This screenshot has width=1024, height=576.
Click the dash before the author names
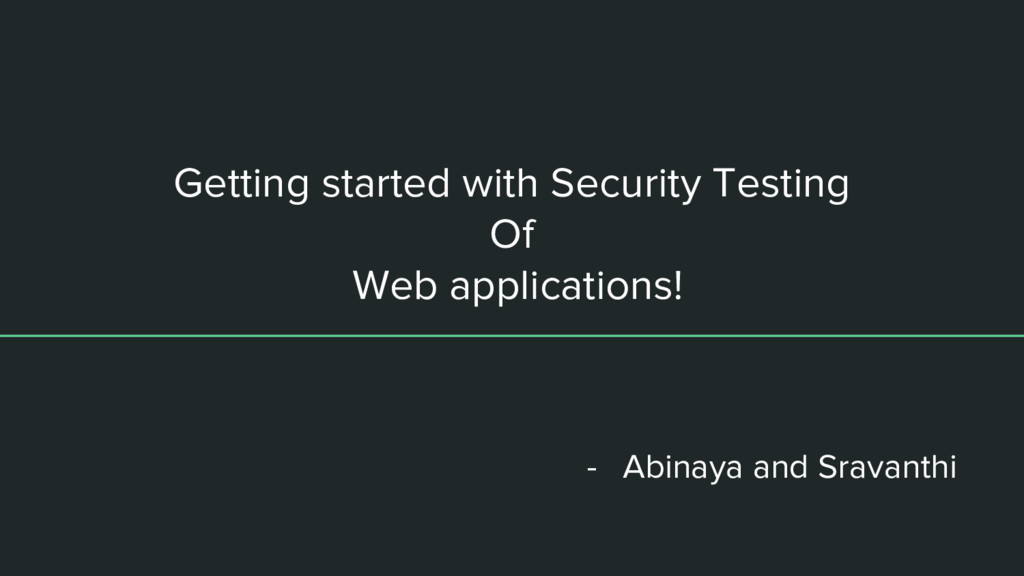click(x=593, y=468)
